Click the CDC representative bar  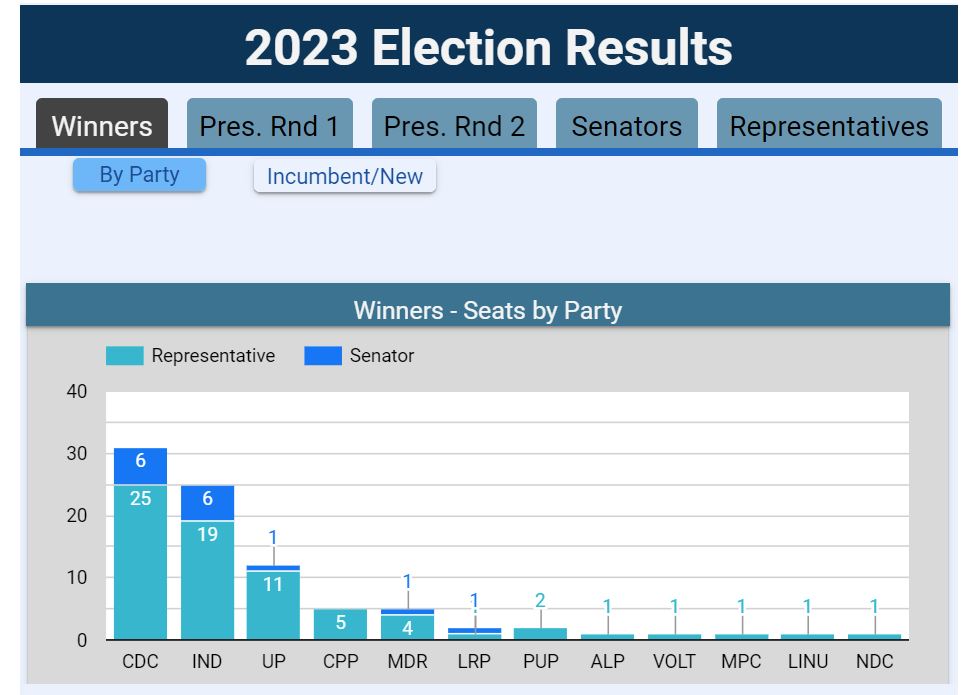click(x=140, y=560)
